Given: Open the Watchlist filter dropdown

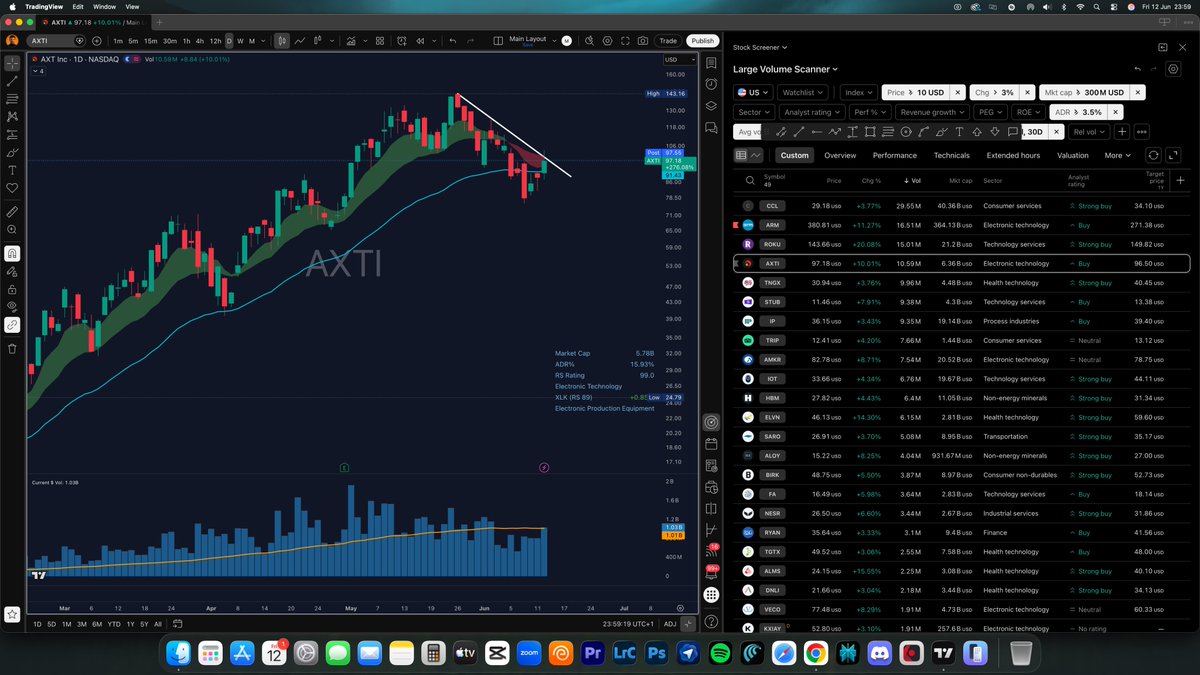Looking at the screenshot, I should (804, 92).
